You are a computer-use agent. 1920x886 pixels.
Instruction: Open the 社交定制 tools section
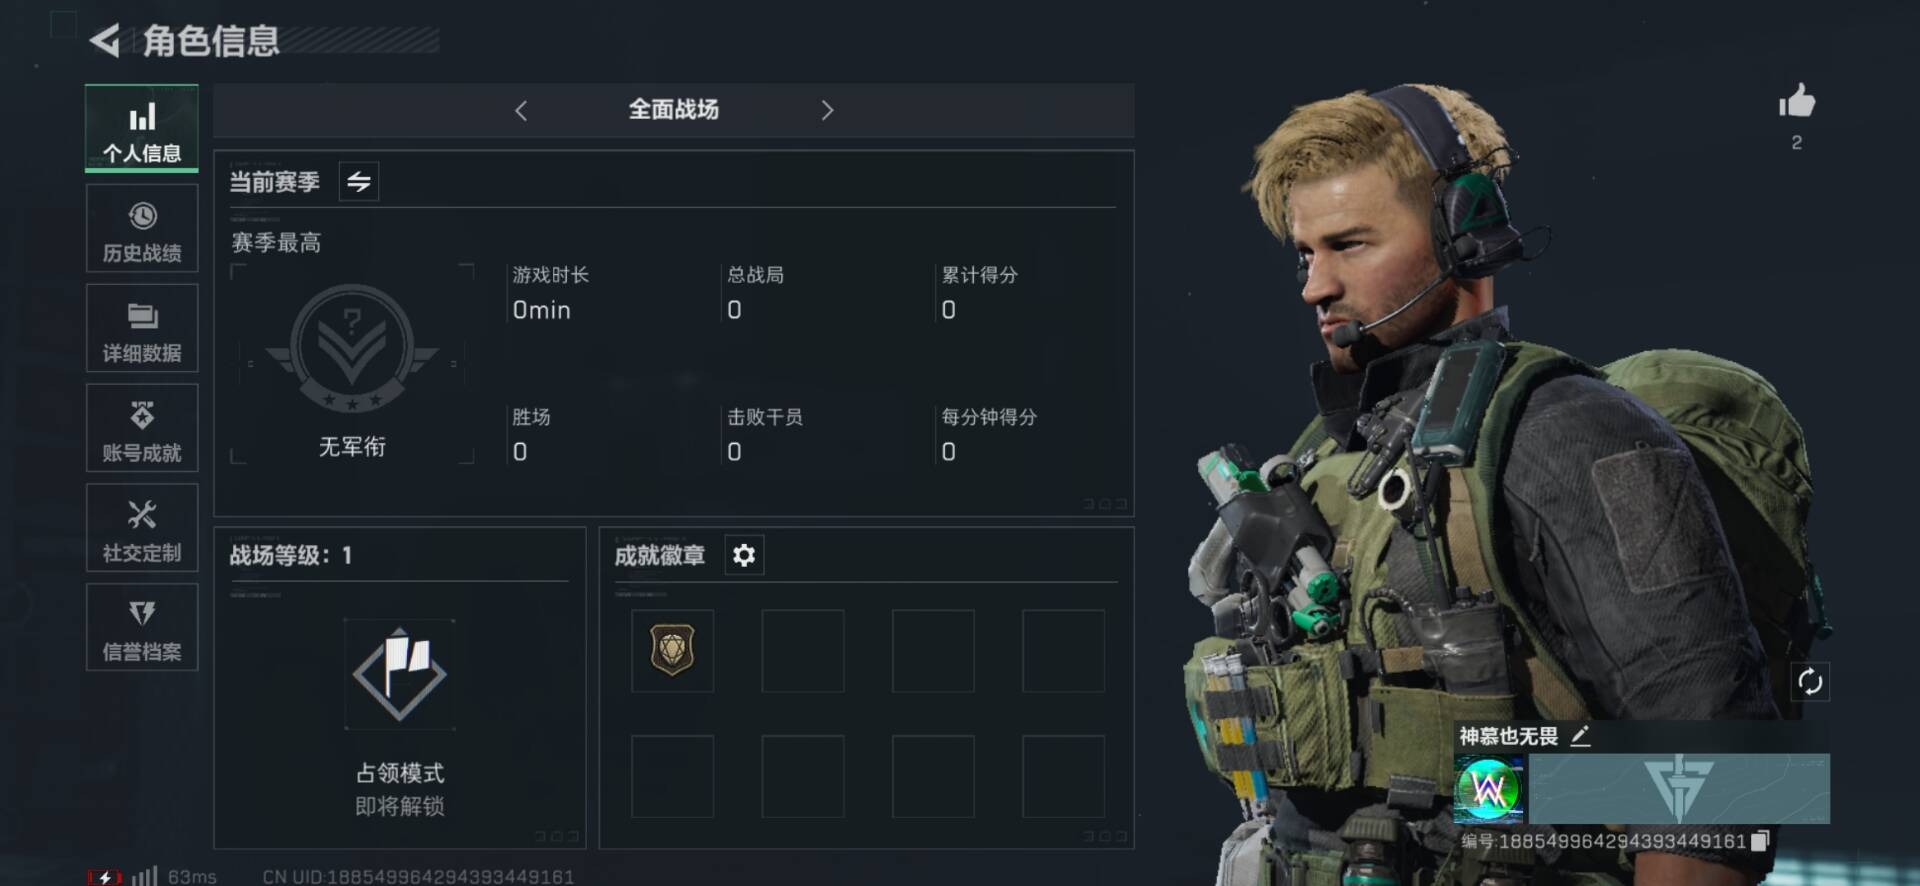coord(142,529)
